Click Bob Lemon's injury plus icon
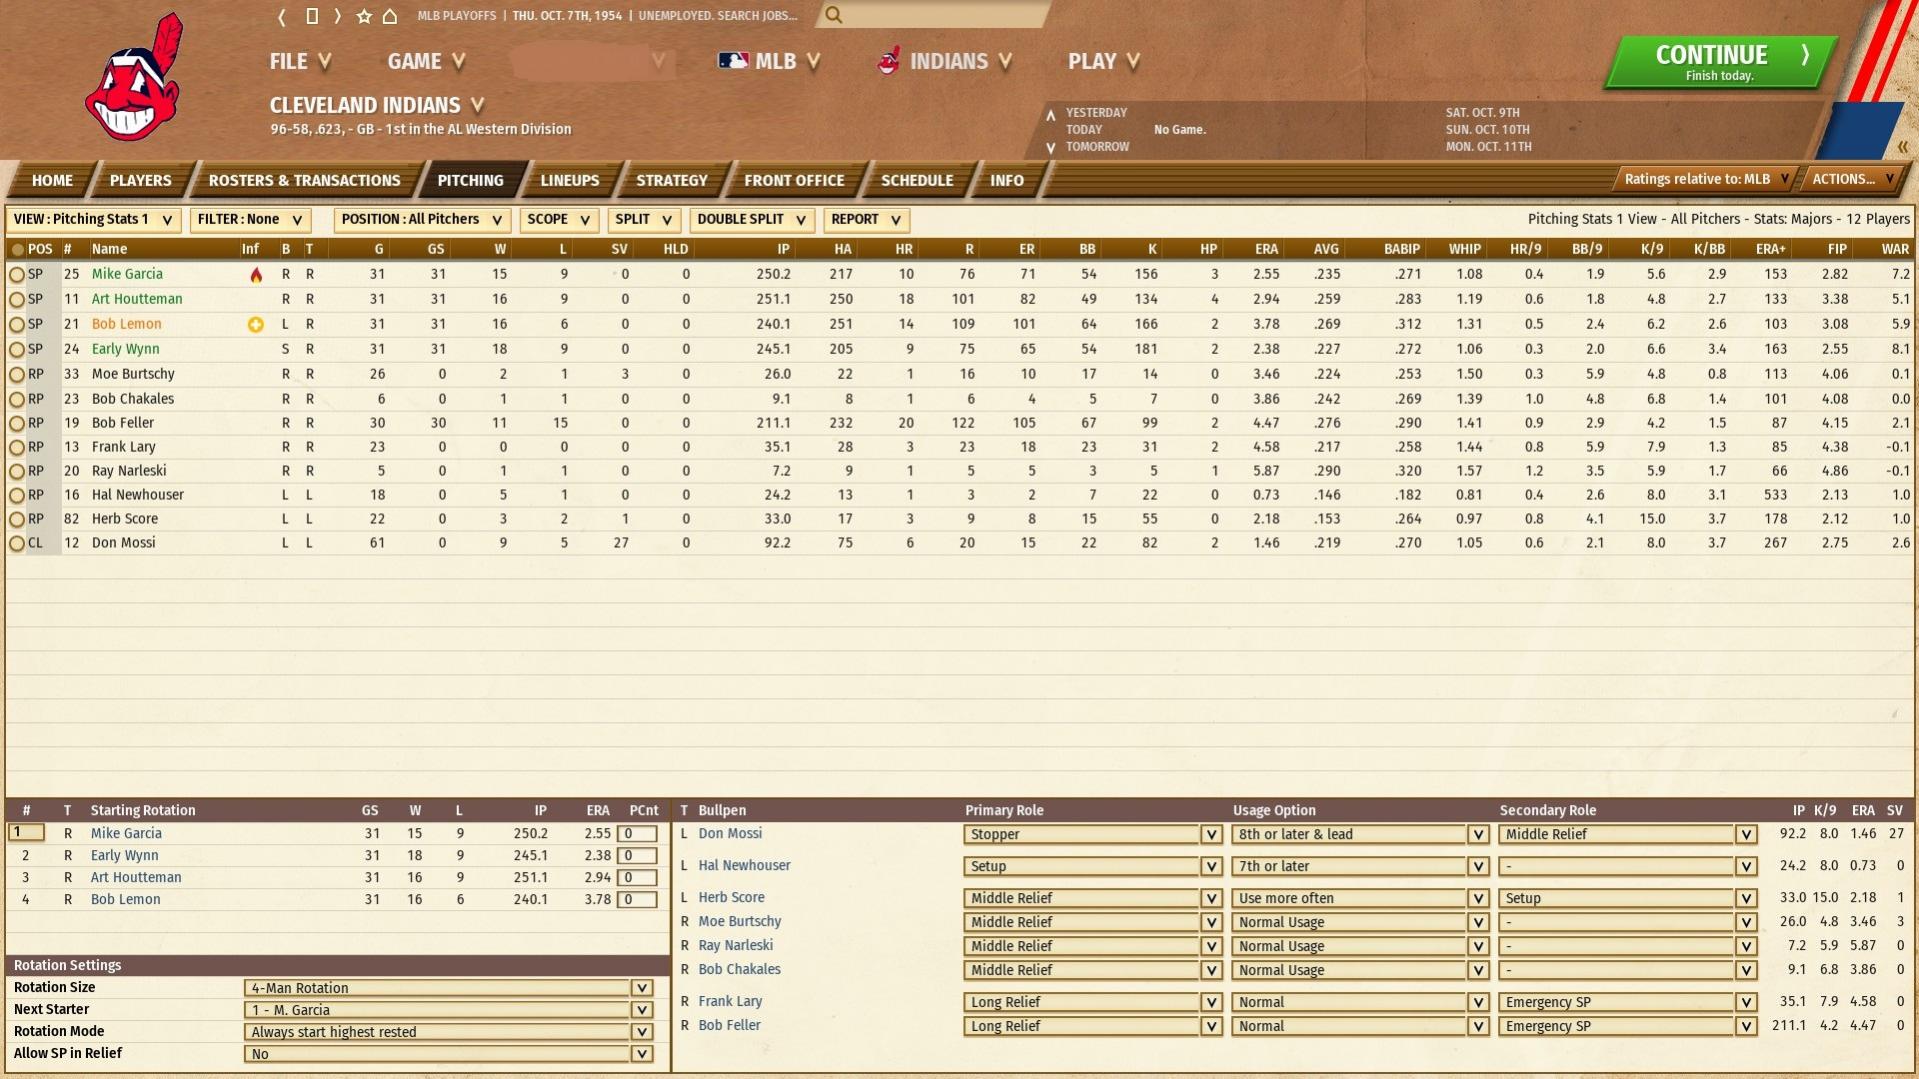The height and width of the screenshot is (1079, 1919). click(256, 324)
